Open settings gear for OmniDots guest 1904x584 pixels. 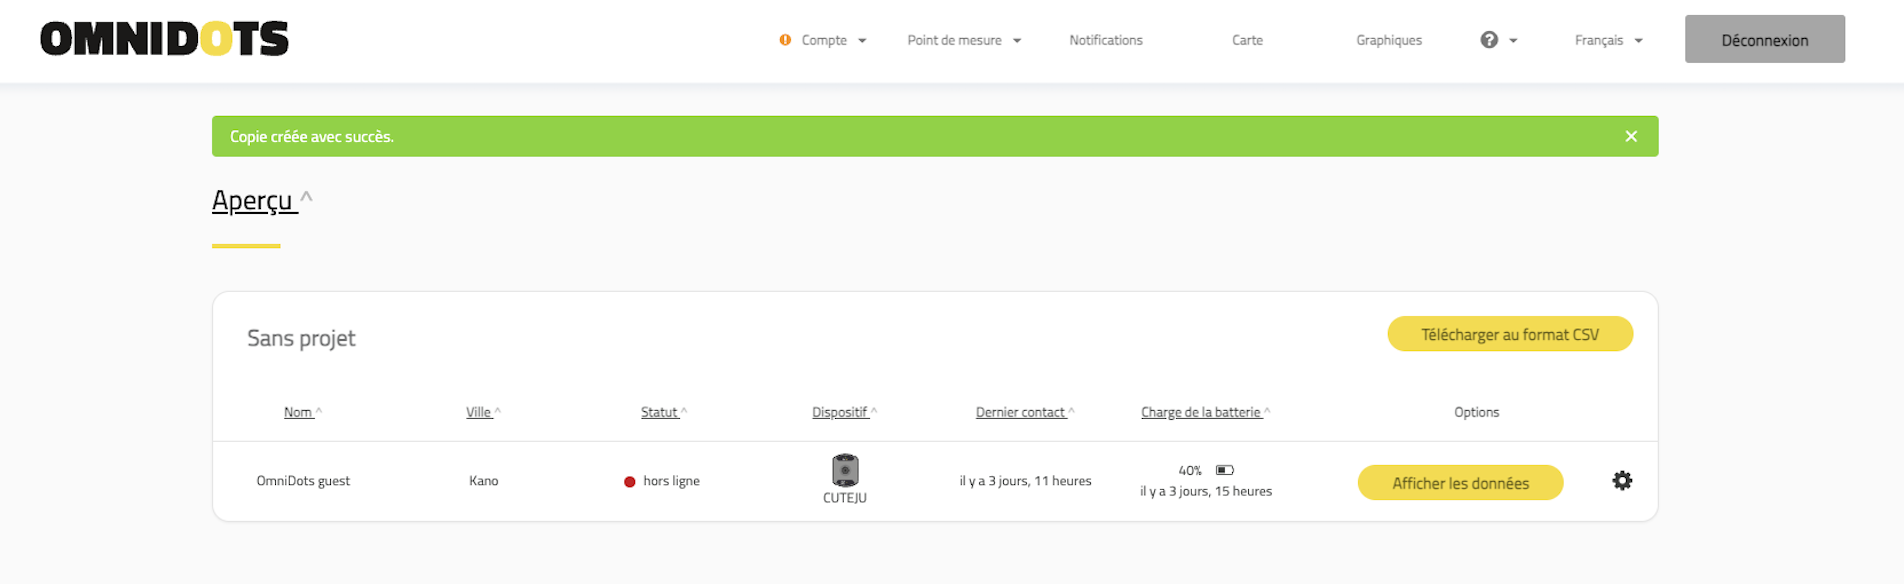click(1622, 481)
